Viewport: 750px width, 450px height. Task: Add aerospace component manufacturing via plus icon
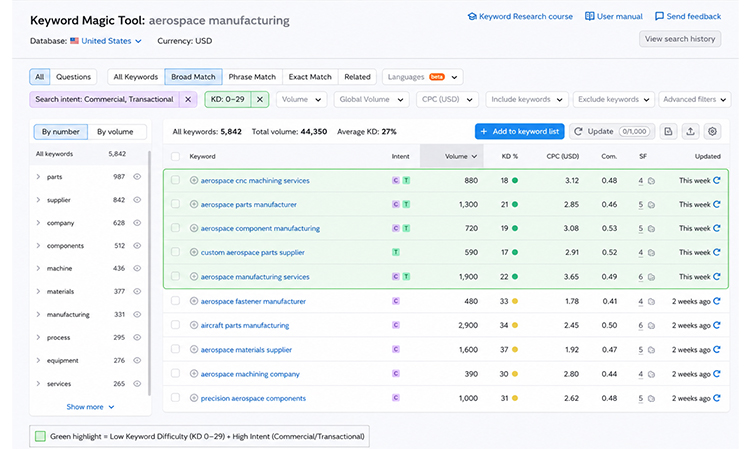194,228
